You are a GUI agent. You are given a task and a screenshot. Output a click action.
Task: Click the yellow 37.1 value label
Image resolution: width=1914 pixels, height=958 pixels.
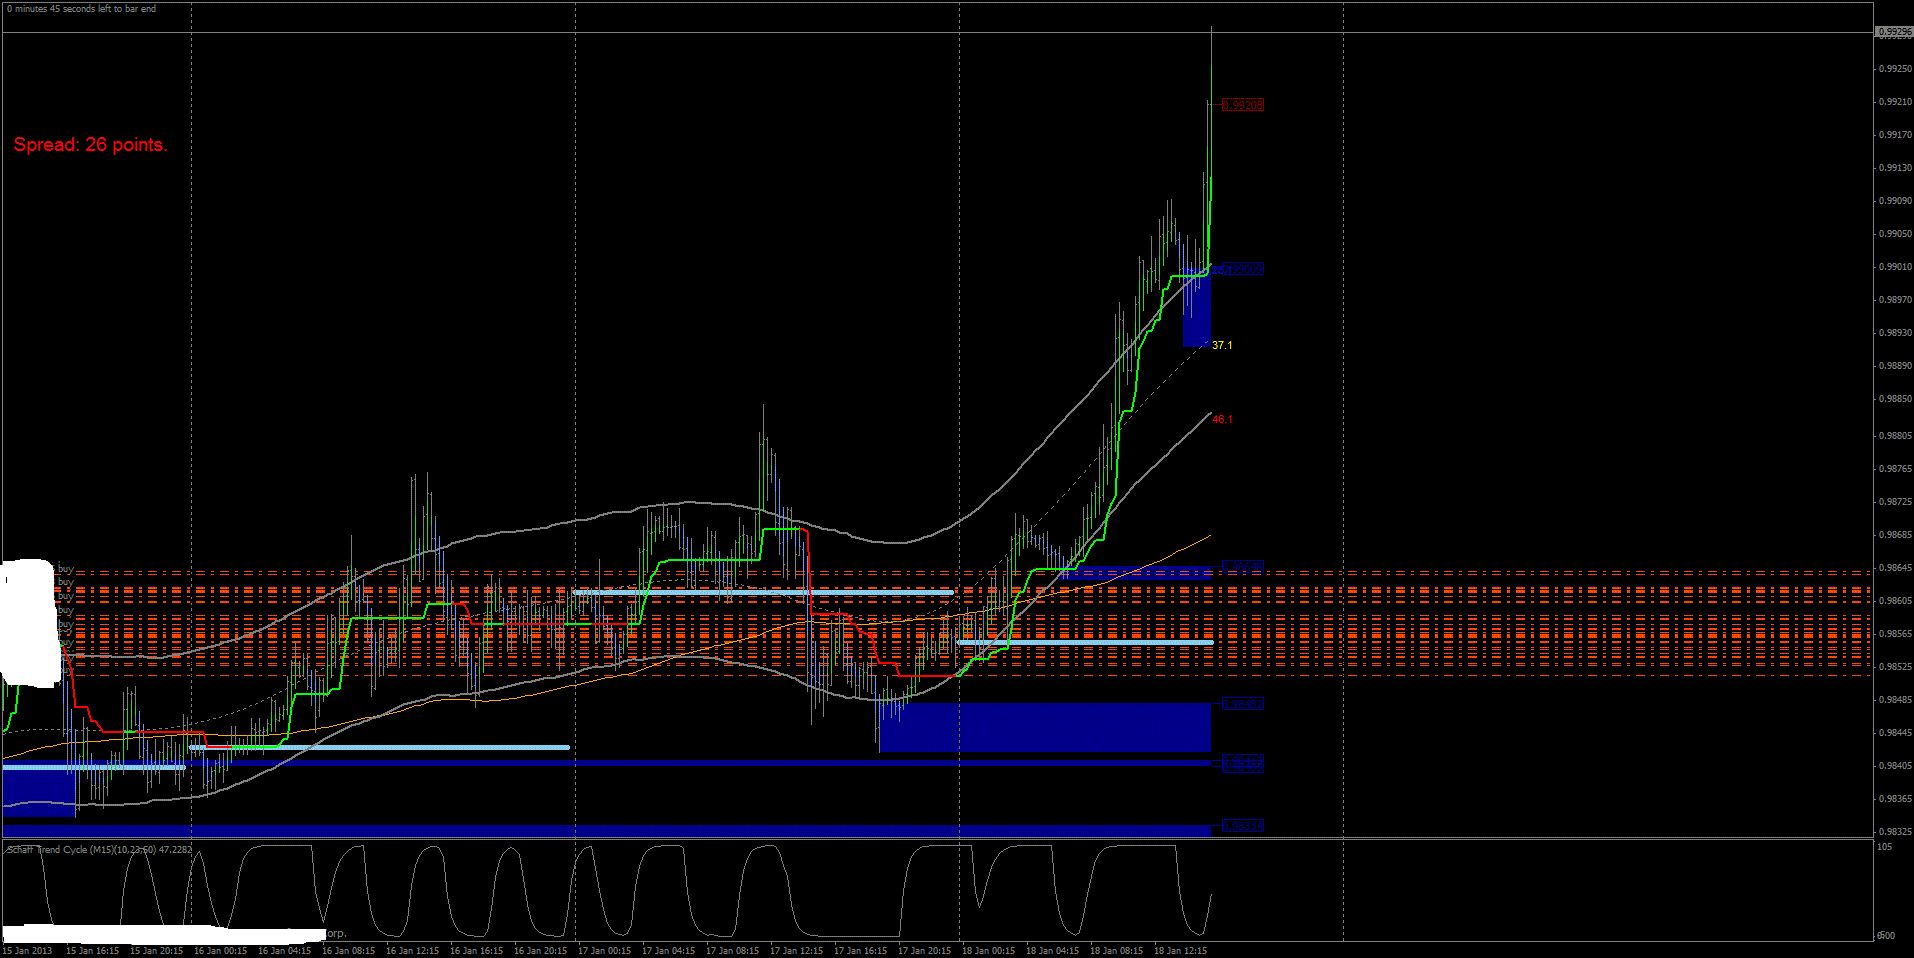point(1222,345)
